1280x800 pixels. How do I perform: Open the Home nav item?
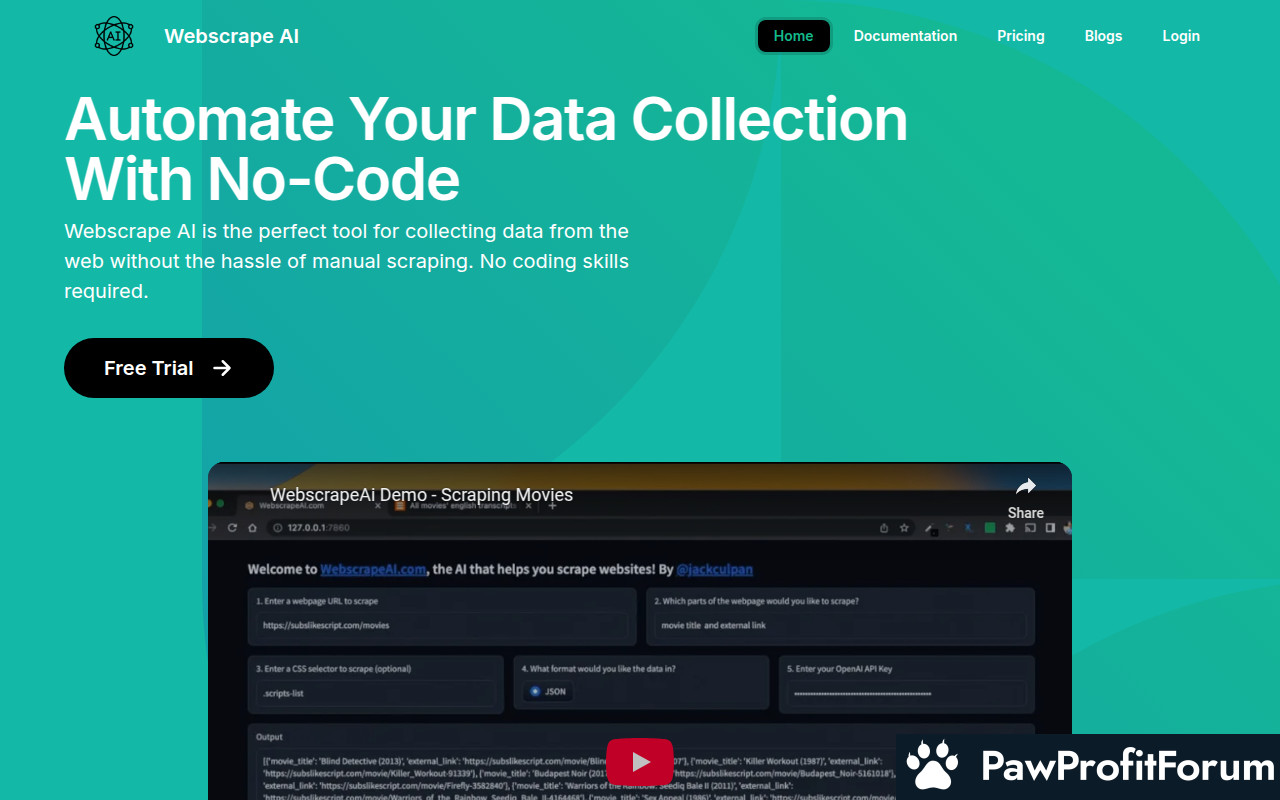pos(793,36)
